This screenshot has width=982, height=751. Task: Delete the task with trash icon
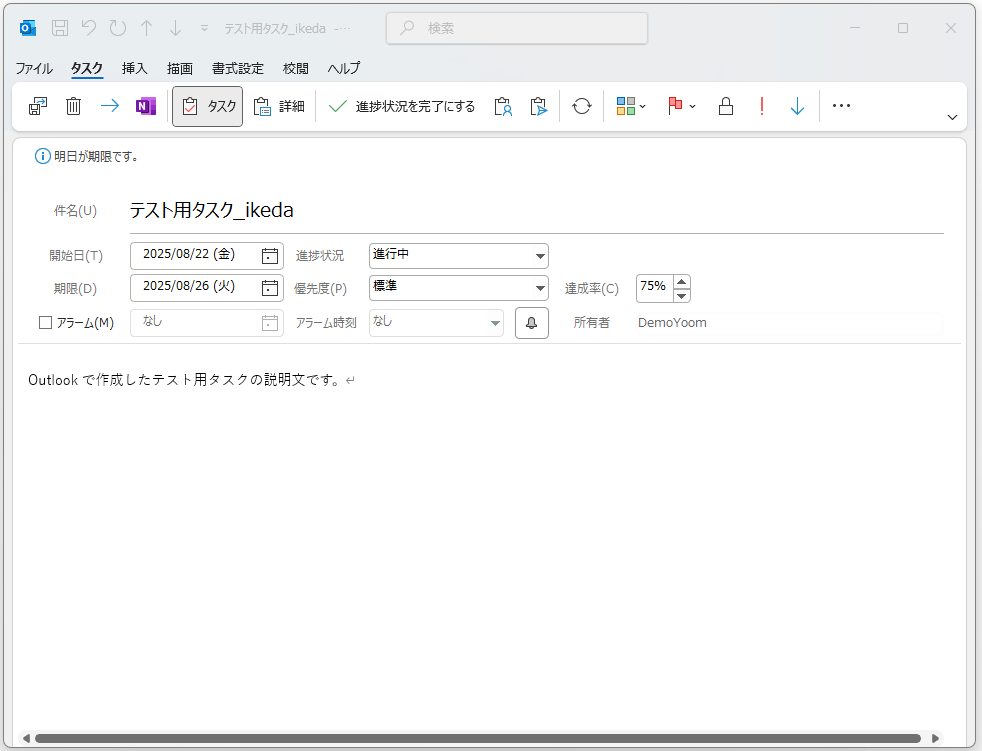click(x=74, y=106)
